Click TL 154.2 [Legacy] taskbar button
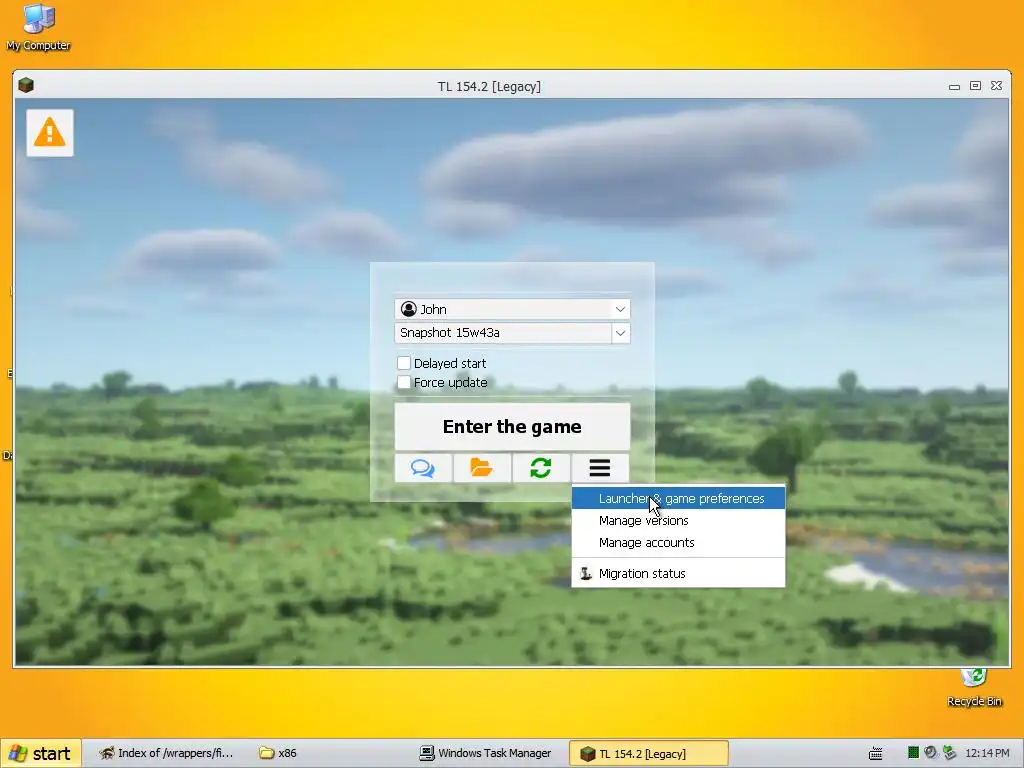Viewport: 1024px width, 768px height. coord(648,754)
